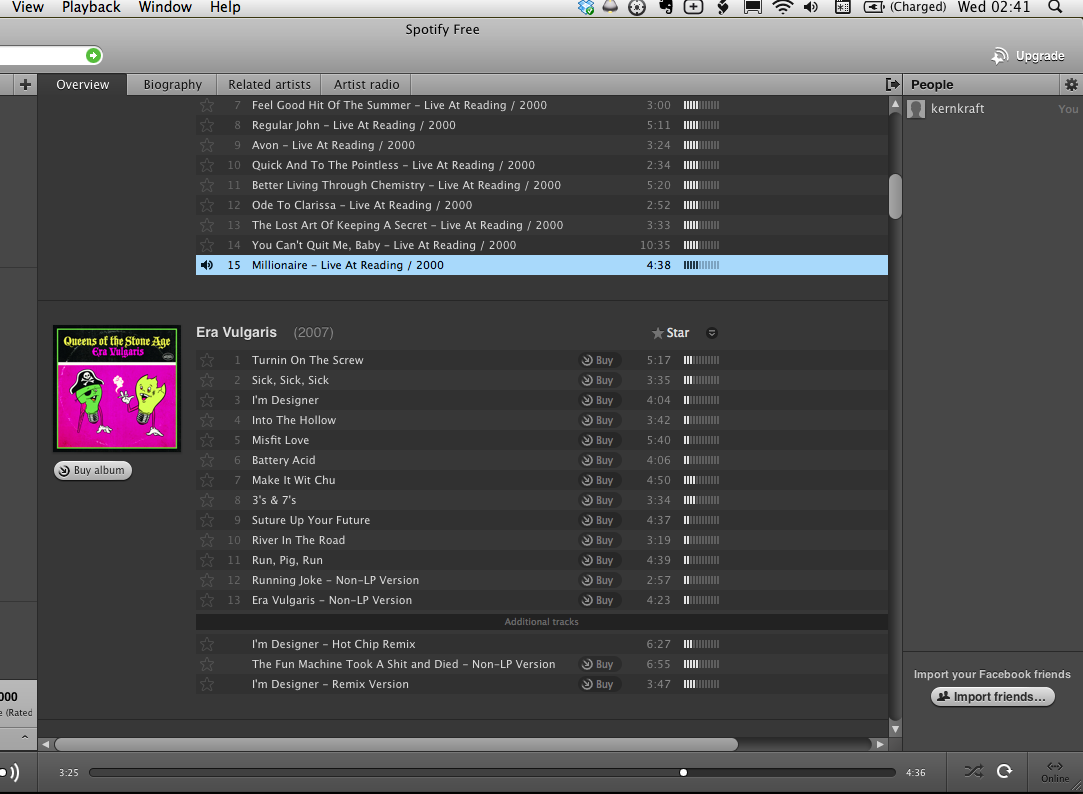
Task: Open the Help menu
Action: (x=225, y=7)
